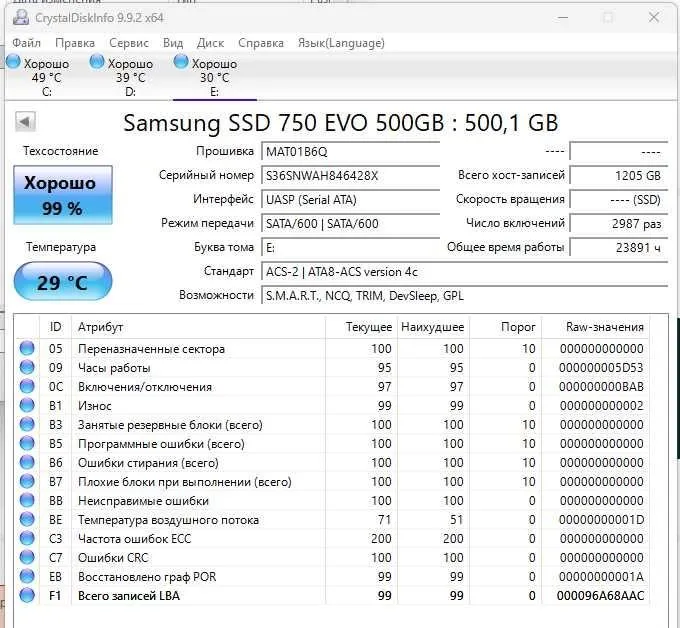Click the blue health orb for drive D:
680x628 pixels.
pos(97,62)
